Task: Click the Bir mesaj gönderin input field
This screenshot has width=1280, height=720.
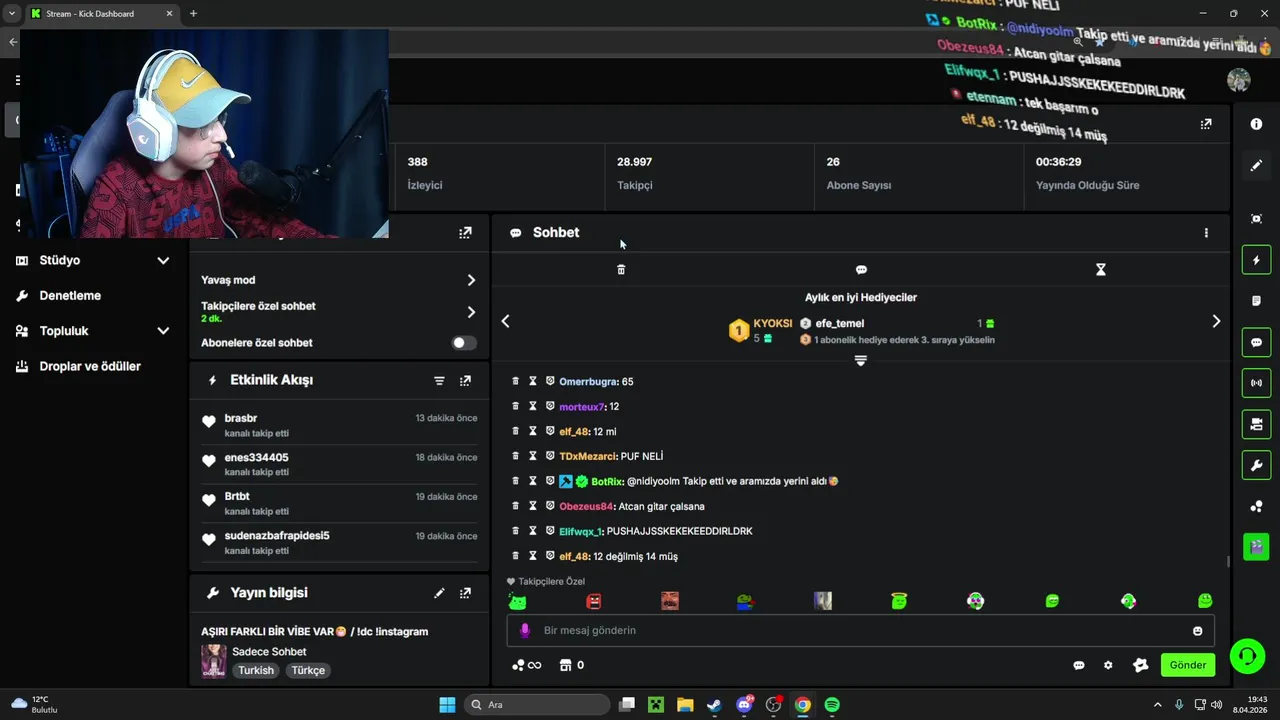Action: pos(860,631)
